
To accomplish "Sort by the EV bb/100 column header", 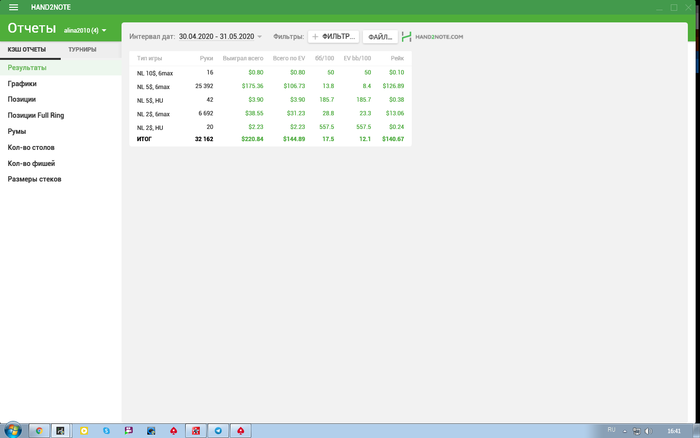I will (357, 58).
